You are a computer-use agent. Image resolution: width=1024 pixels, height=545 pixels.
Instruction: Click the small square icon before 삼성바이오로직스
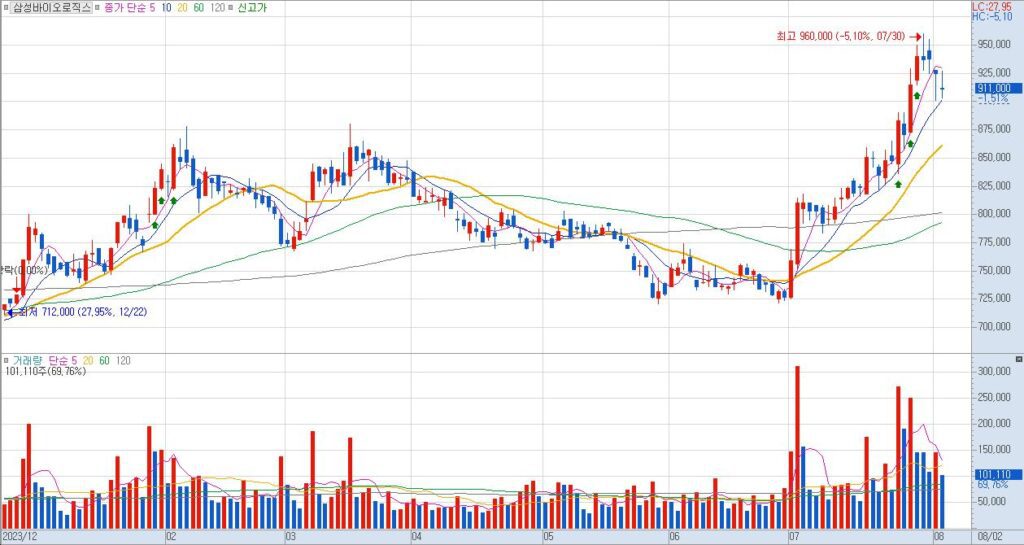tap(6, 8)
